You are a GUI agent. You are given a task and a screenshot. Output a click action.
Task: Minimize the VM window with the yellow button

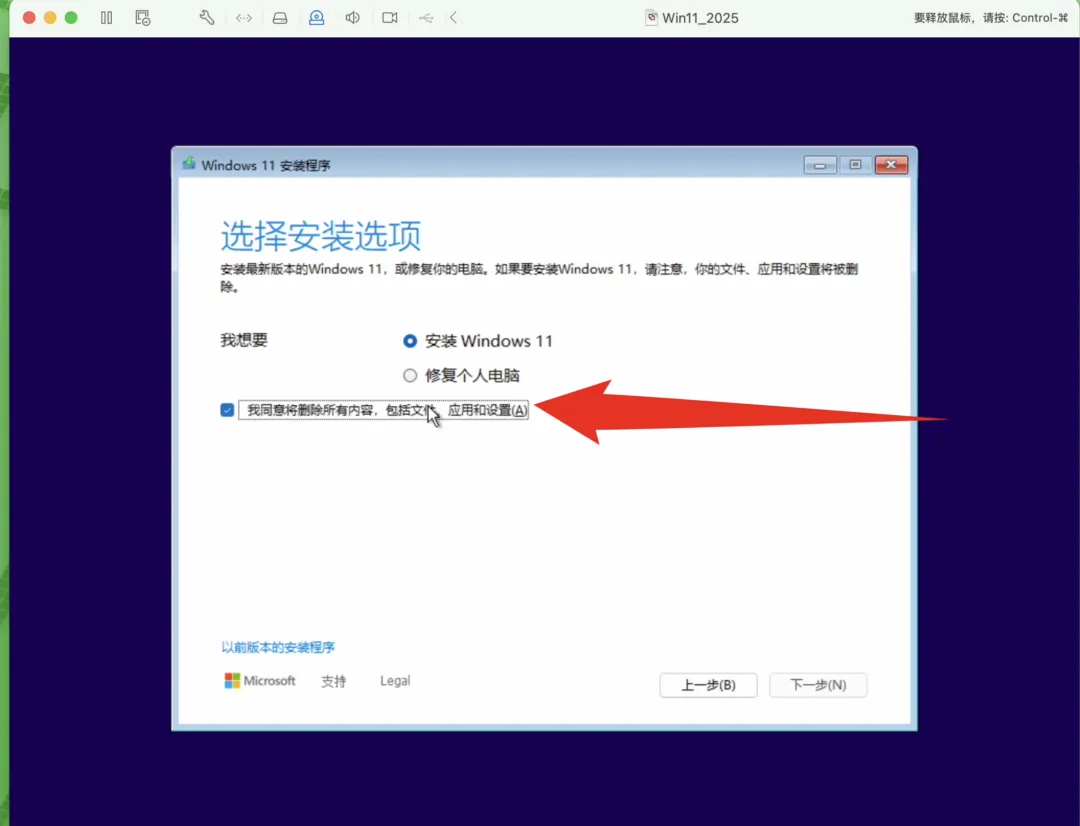coord(50,18)
